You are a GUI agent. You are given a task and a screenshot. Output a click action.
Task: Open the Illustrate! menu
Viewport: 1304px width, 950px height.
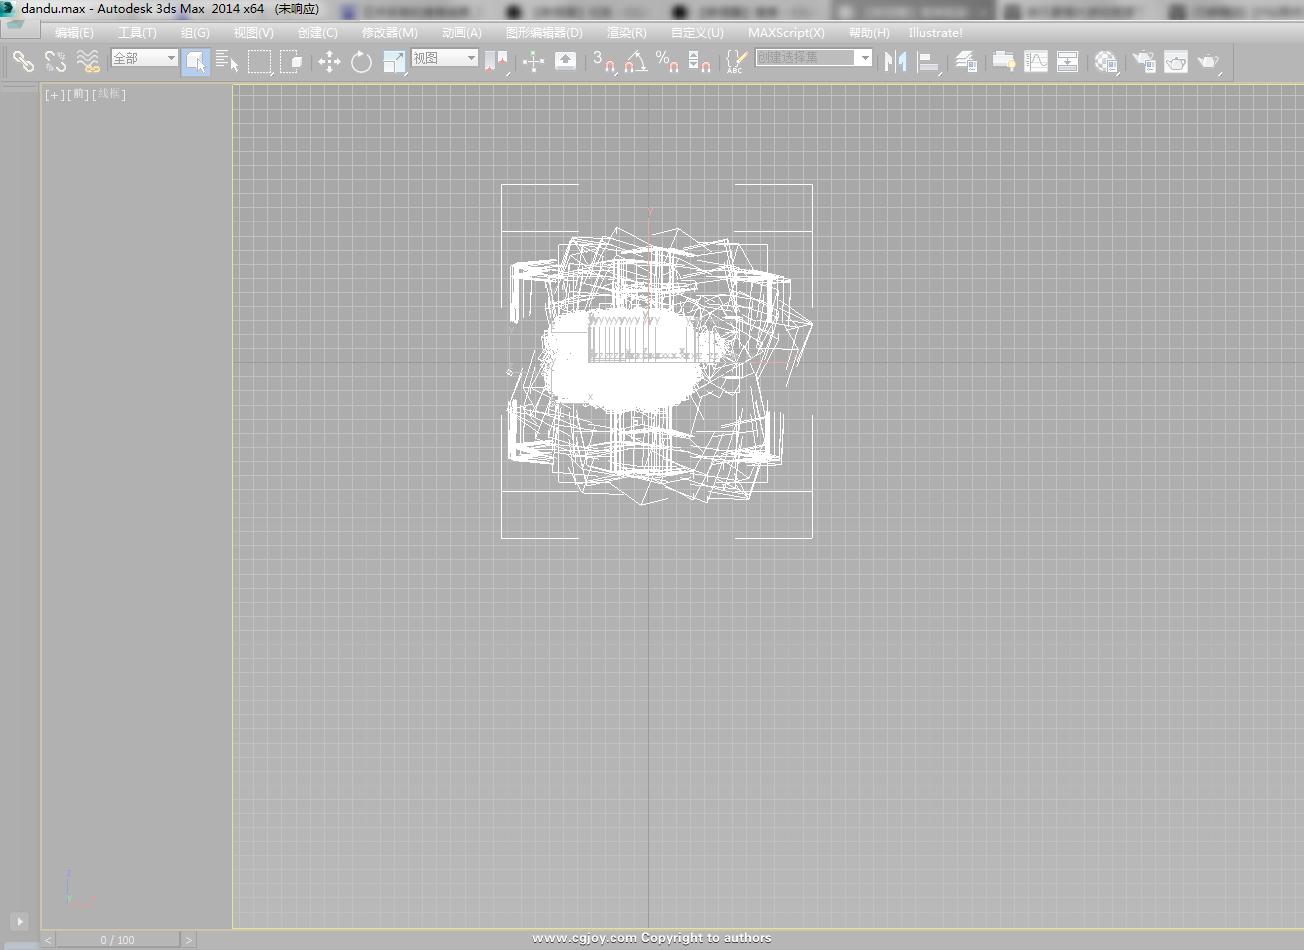pyautogui.click(x=935, y=33)
